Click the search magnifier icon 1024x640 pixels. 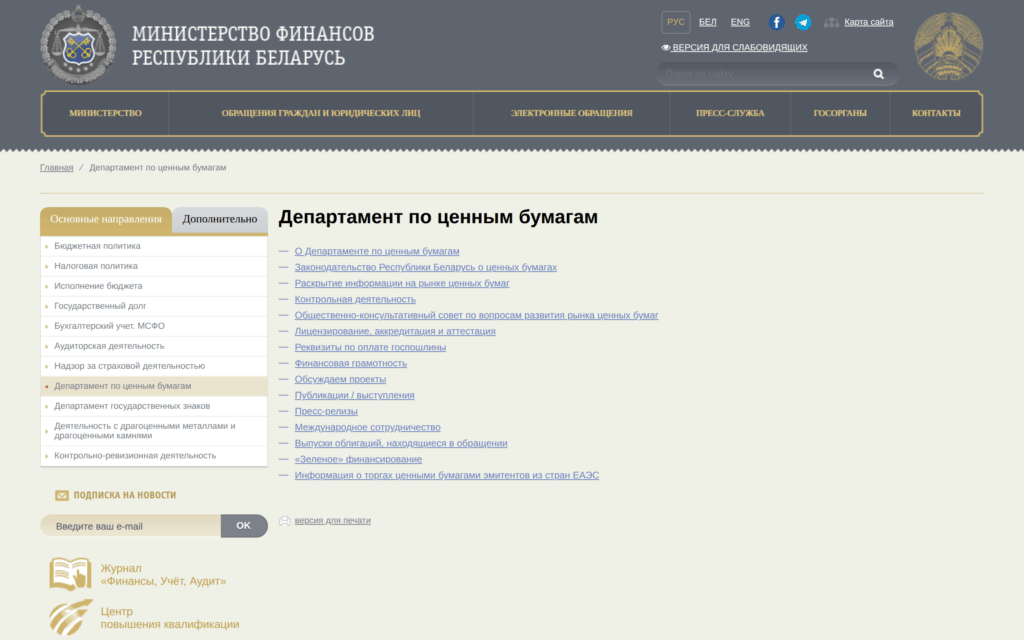(x=878, y=74)
